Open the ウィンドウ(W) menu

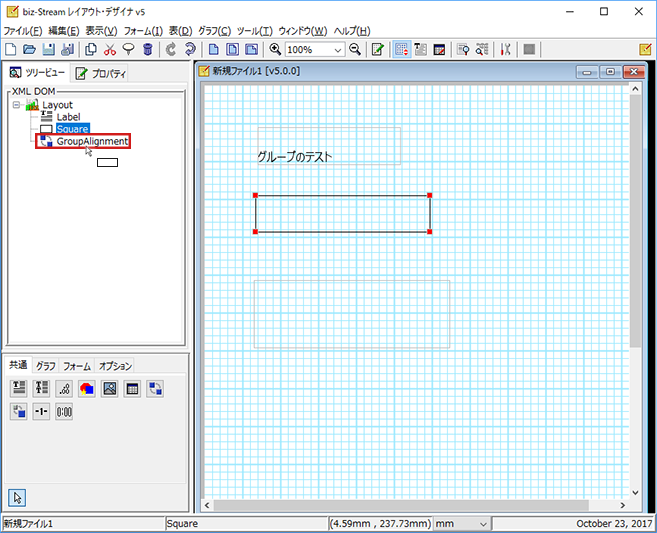[303, 31]
